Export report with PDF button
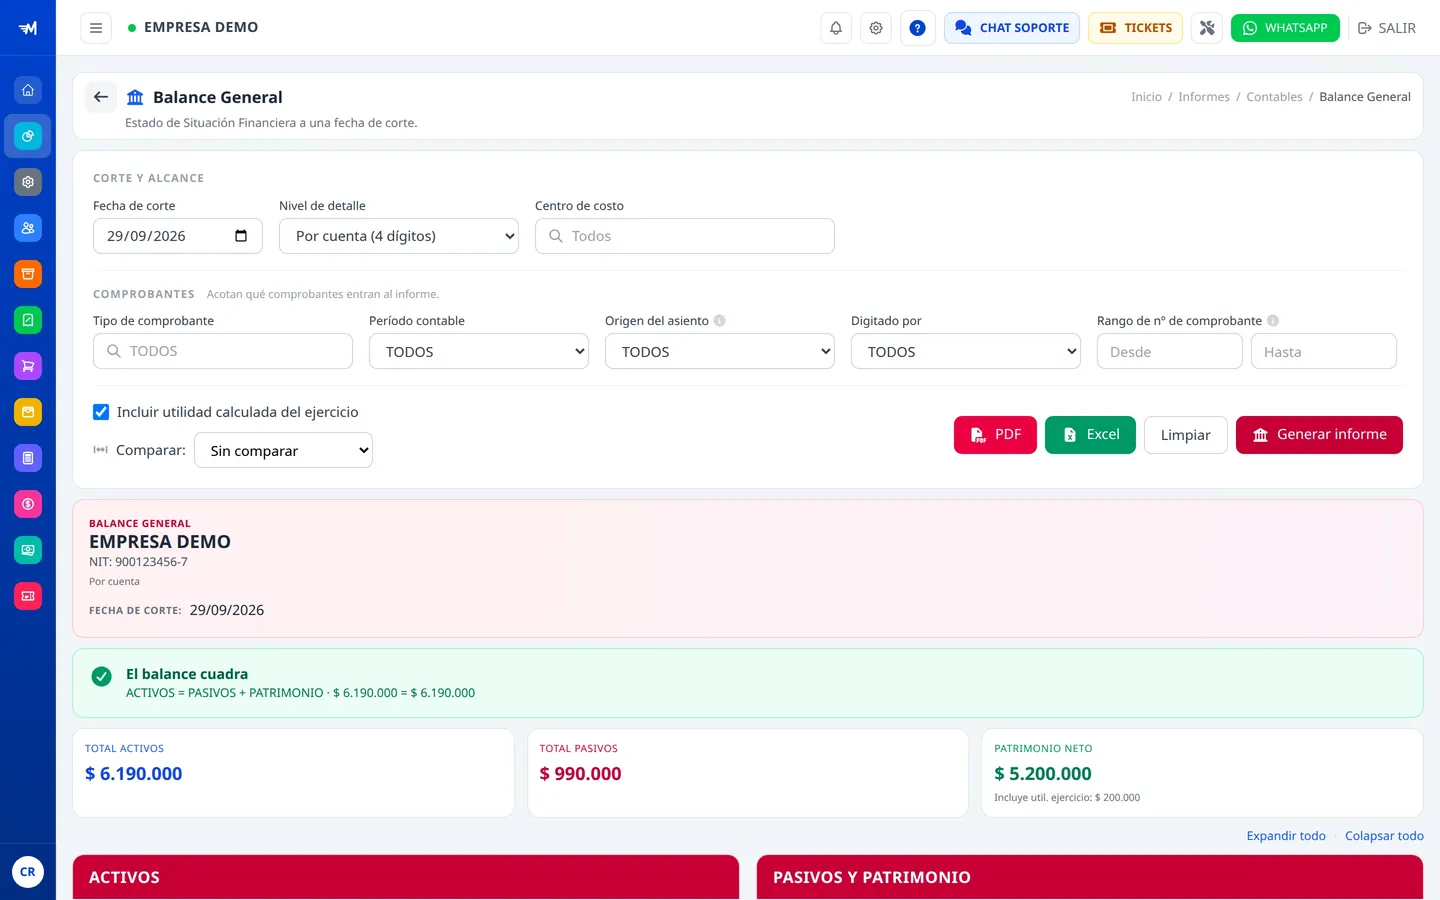Viewport: 1440px width, 900px height. 995,435
